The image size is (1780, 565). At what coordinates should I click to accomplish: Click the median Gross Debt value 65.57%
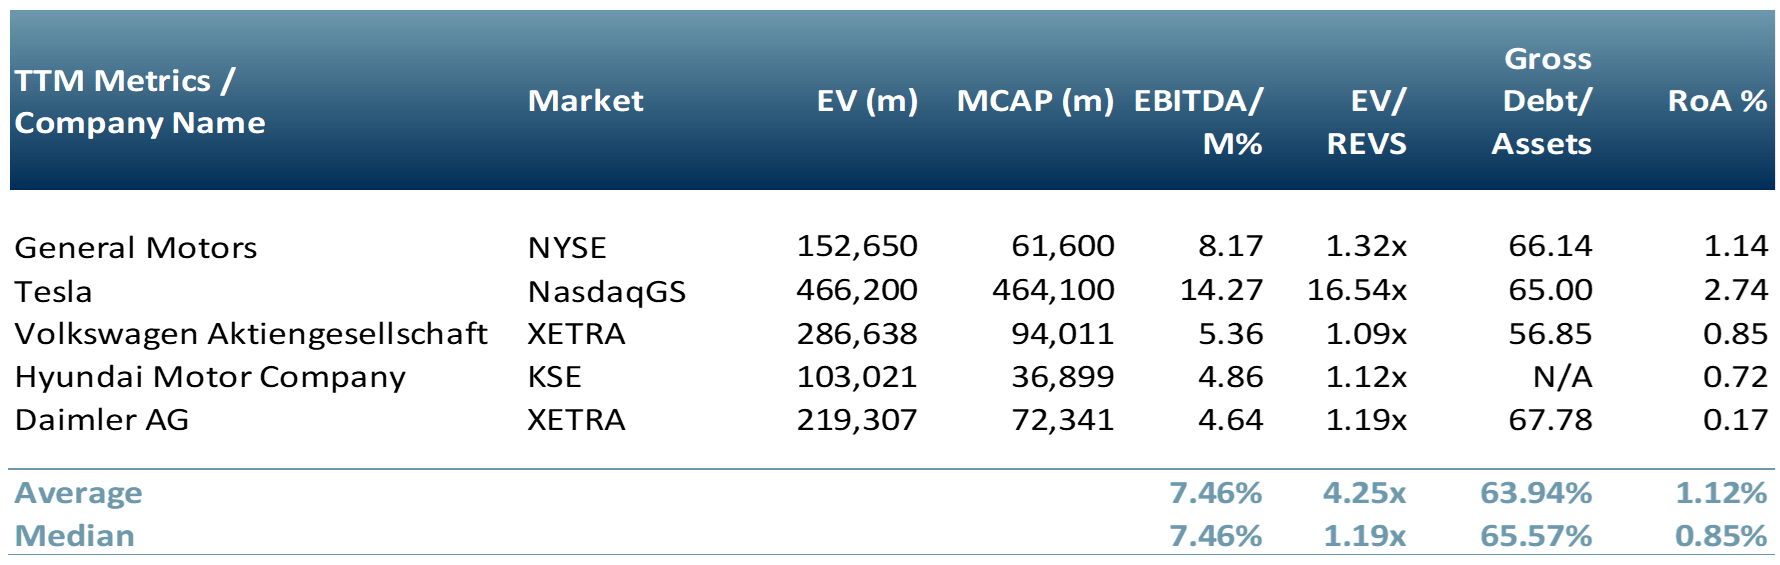click(x=1536, y=536)
